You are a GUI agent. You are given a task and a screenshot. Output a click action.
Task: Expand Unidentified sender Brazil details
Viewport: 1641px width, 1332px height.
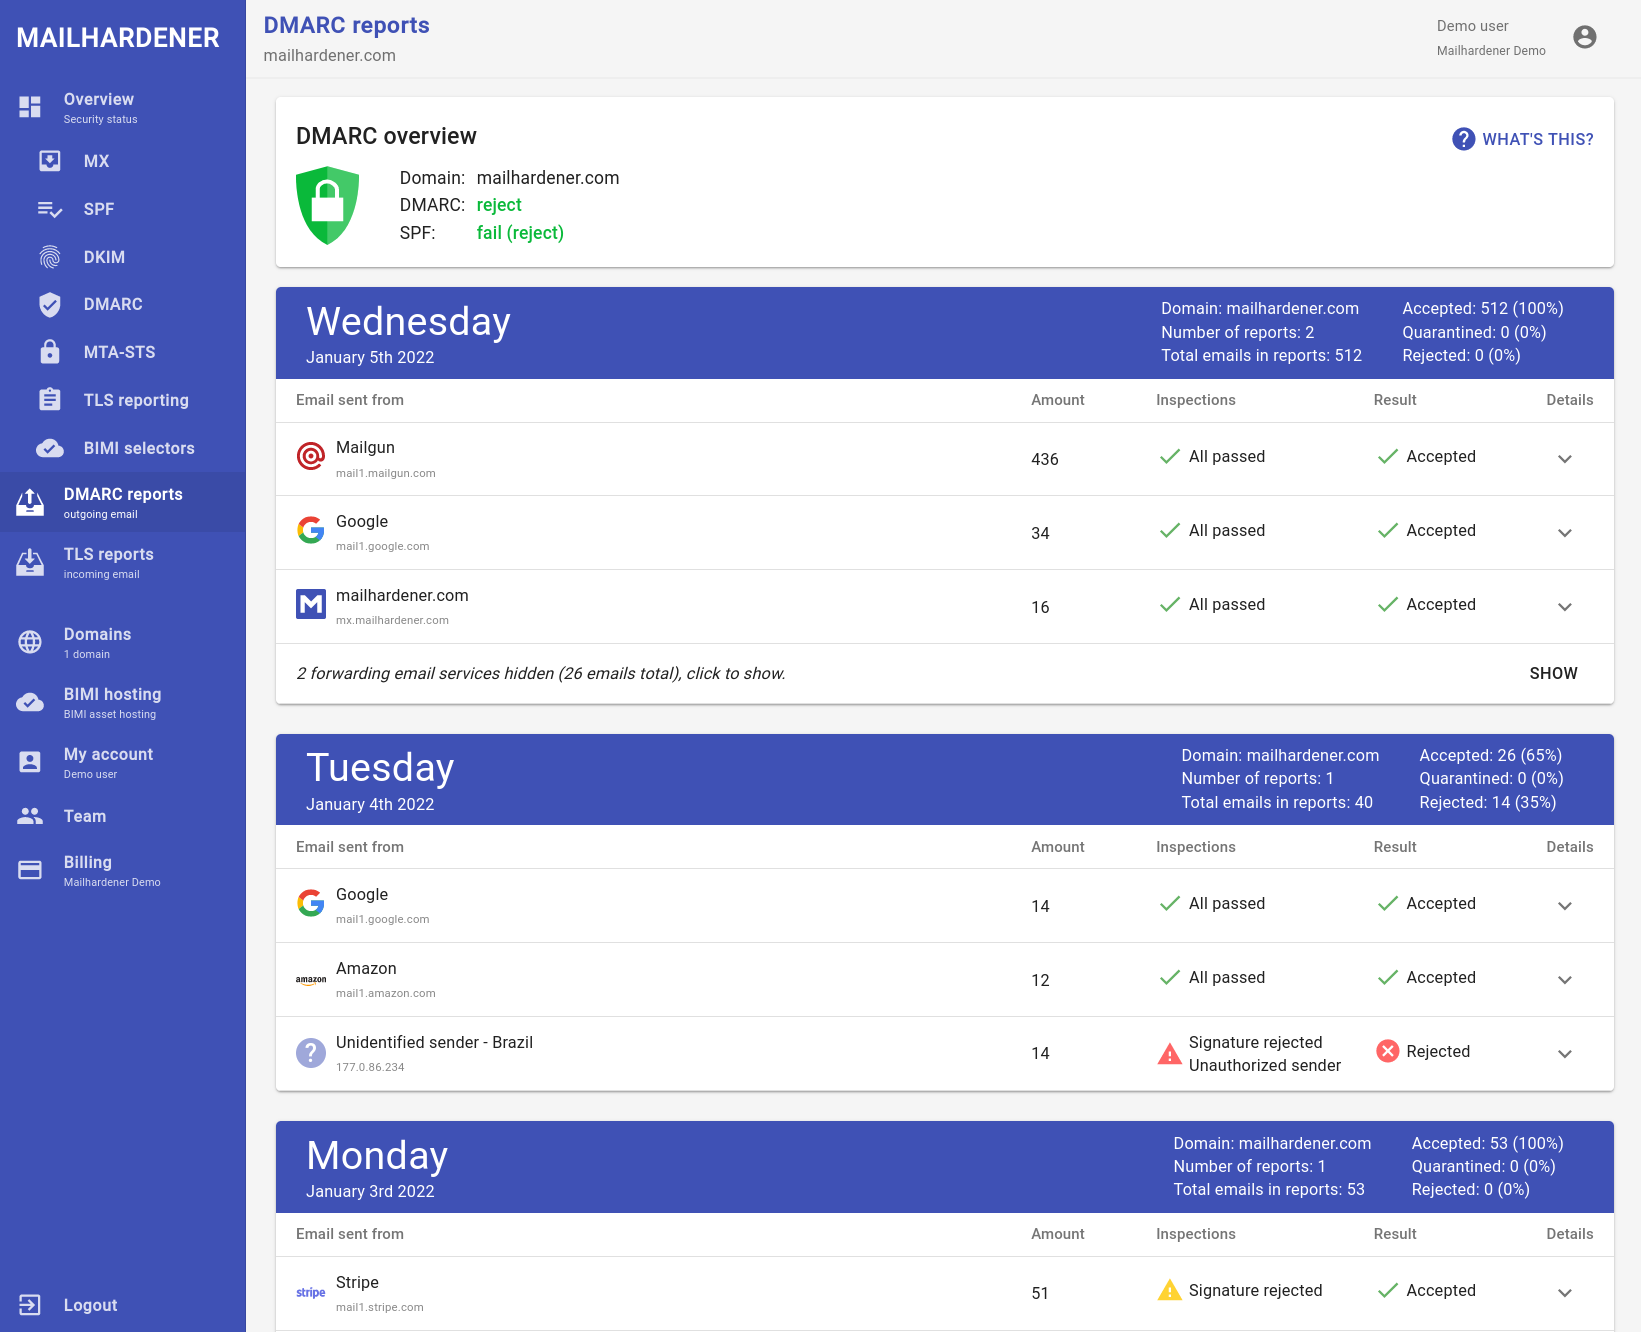(x=1564, y=1054)
